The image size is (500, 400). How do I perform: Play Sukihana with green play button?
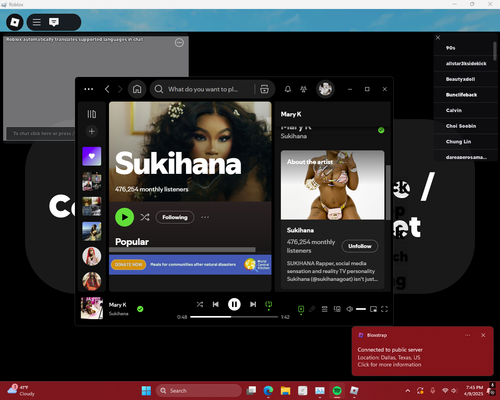coord(124,217)
